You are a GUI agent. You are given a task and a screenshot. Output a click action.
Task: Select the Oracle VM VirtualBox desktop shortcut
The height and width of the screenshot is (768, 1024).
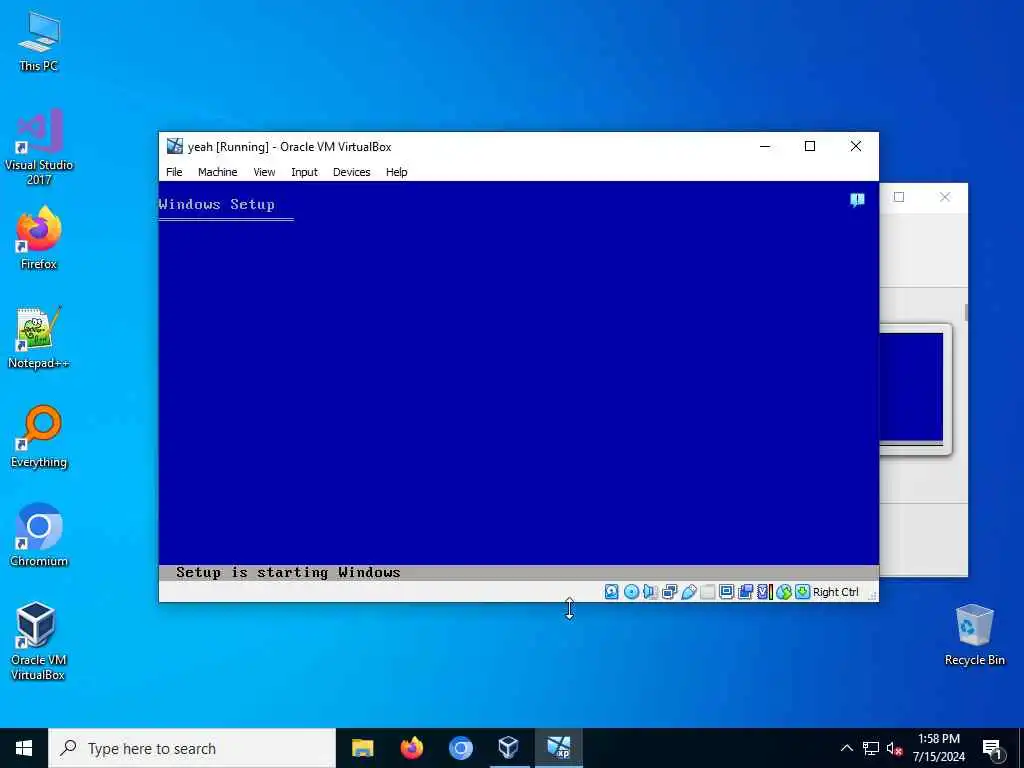[x=39, y=641]
